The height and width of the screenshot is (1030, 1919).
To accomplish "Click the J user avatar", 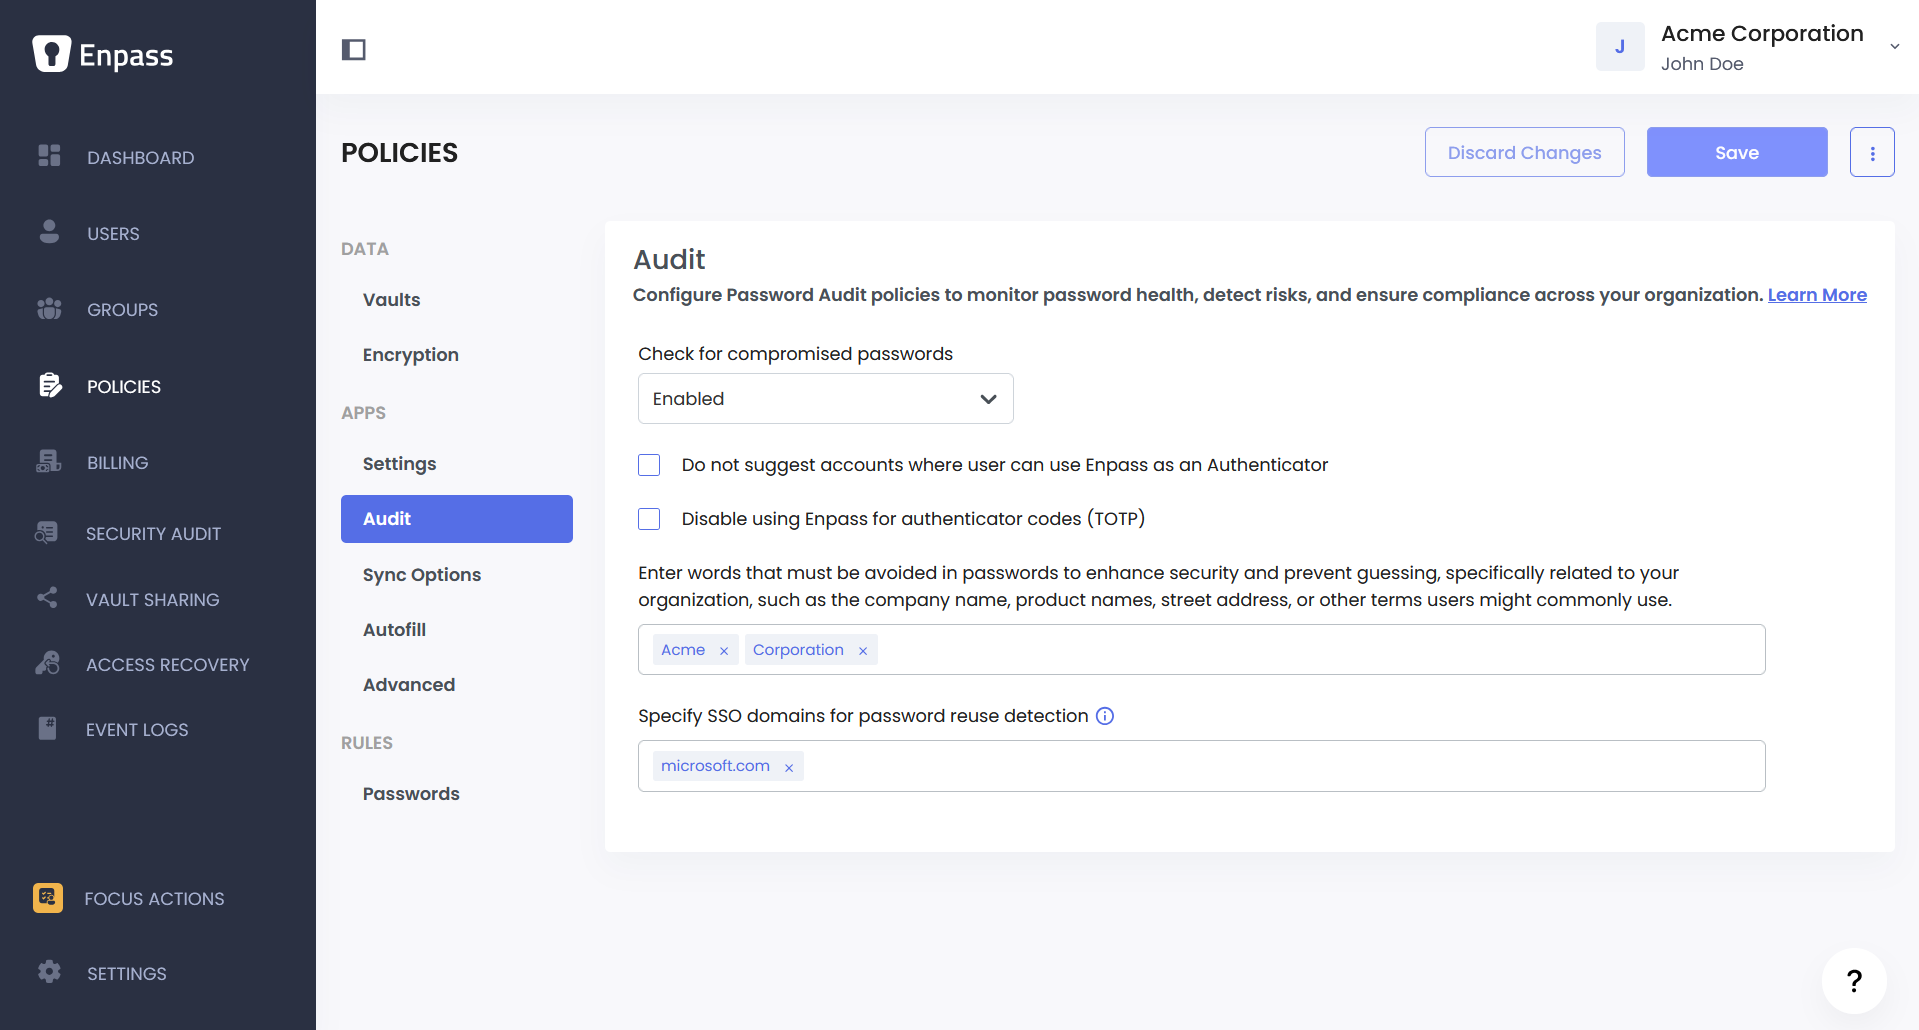I will click(x=1620, y=47).
